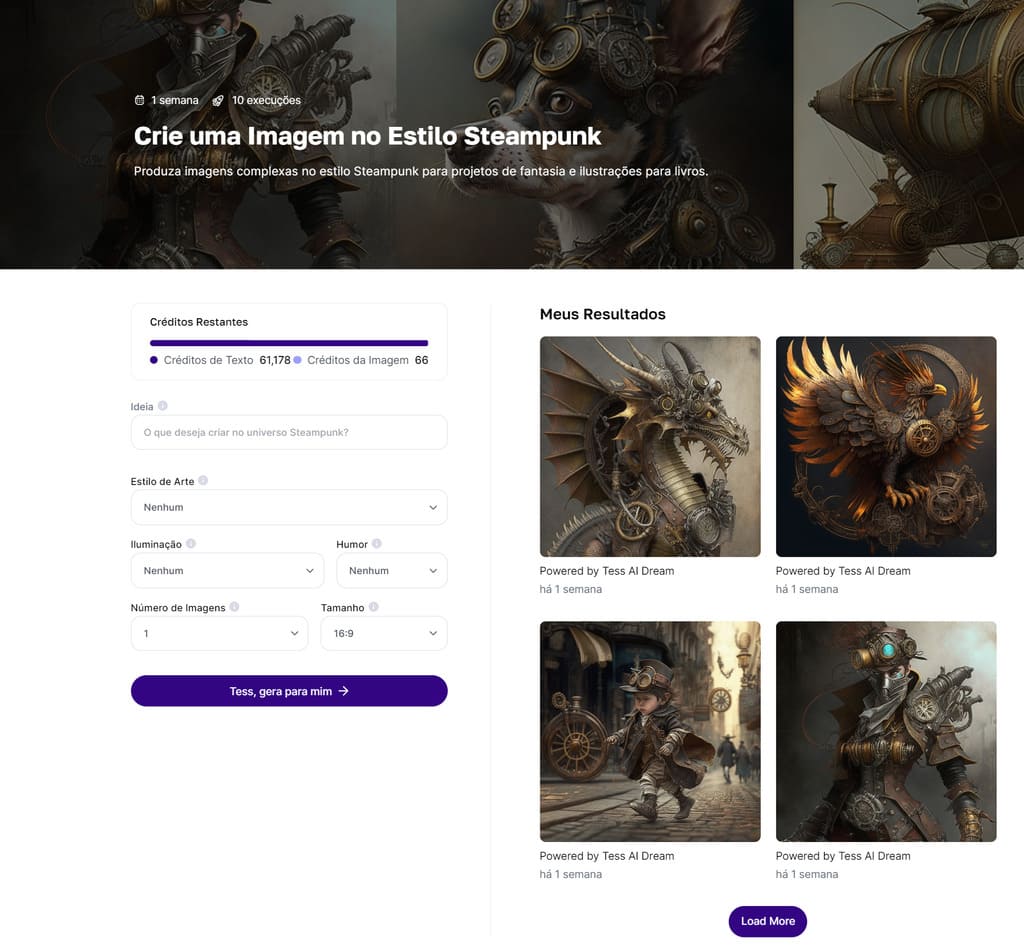Click the info icon beside Tamanho
1024x950 pixels.
pos(374,607)
